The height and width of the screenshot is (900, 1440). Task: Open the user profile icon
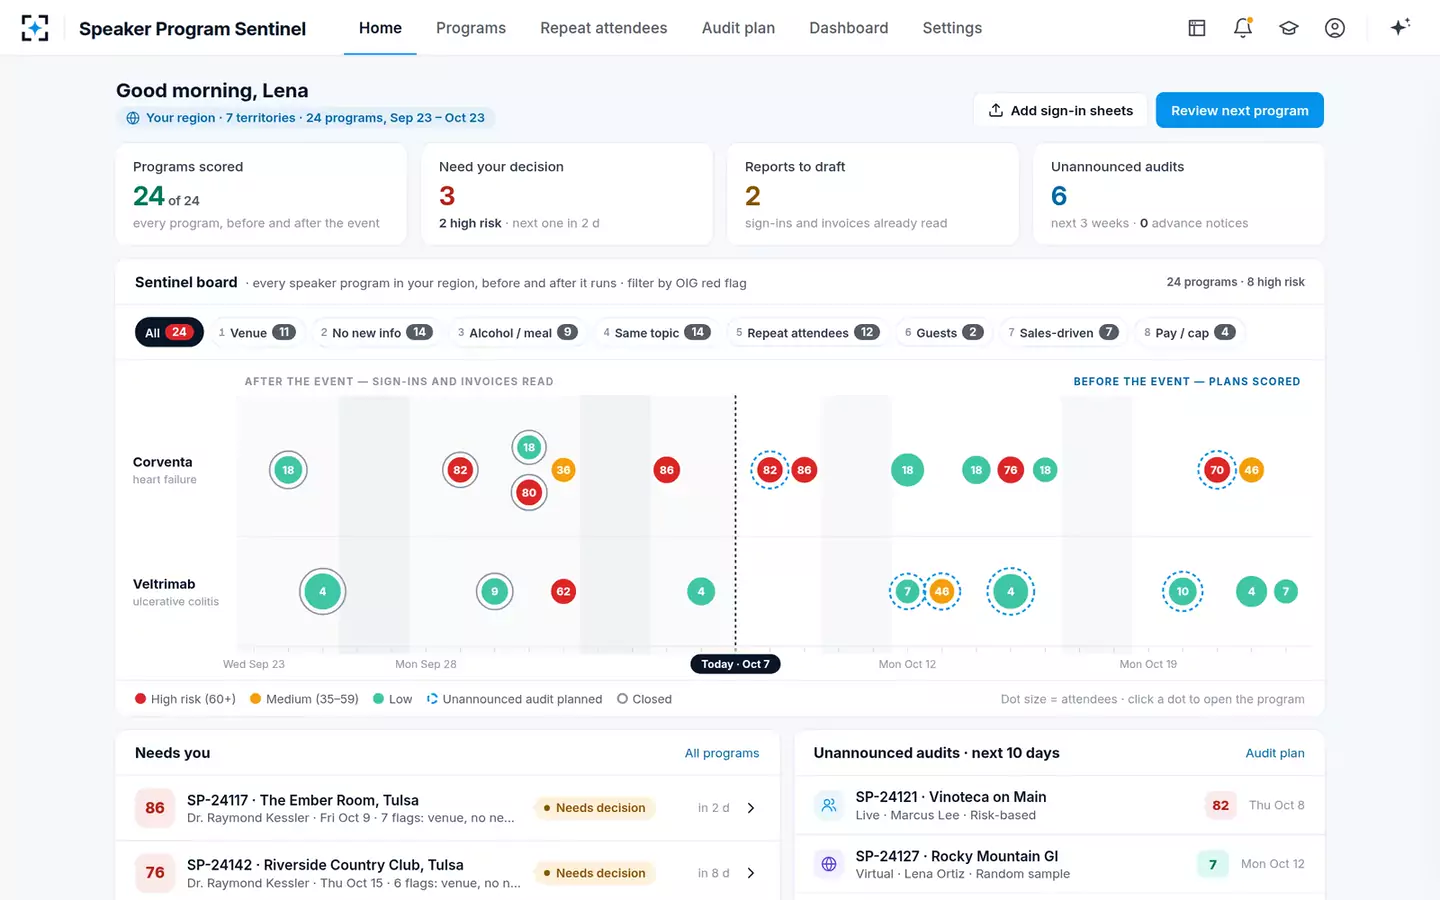(1335, 28)
